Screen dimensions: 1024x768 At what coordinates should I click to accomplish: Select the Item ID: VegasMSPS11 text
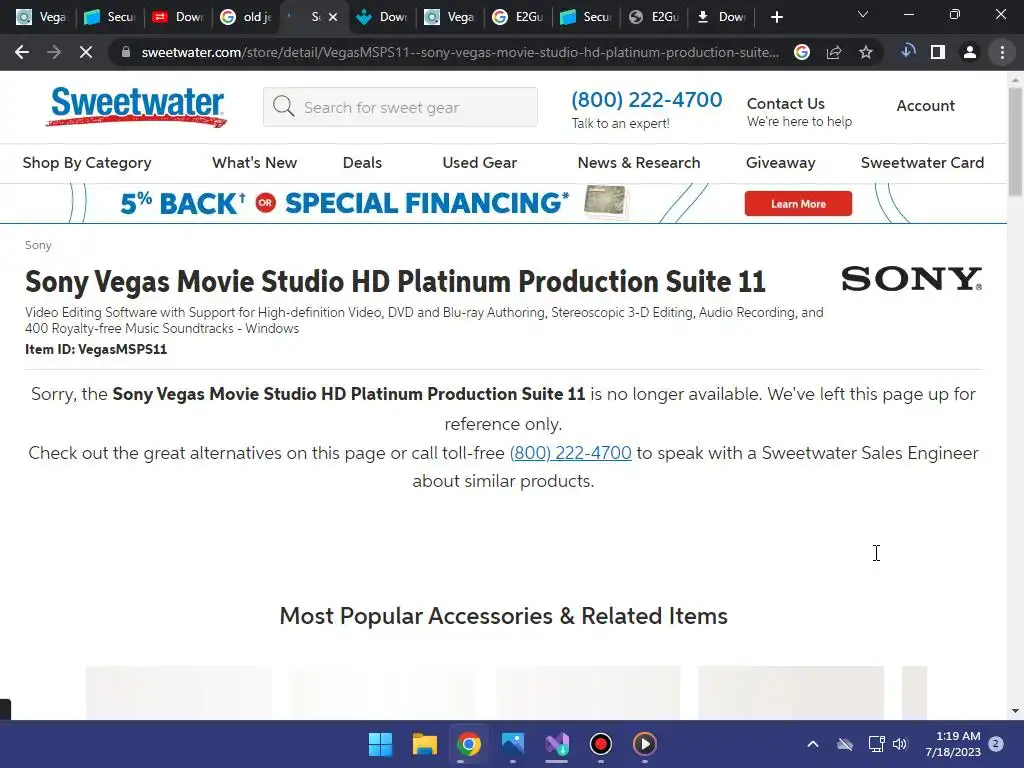coord(96,349)
